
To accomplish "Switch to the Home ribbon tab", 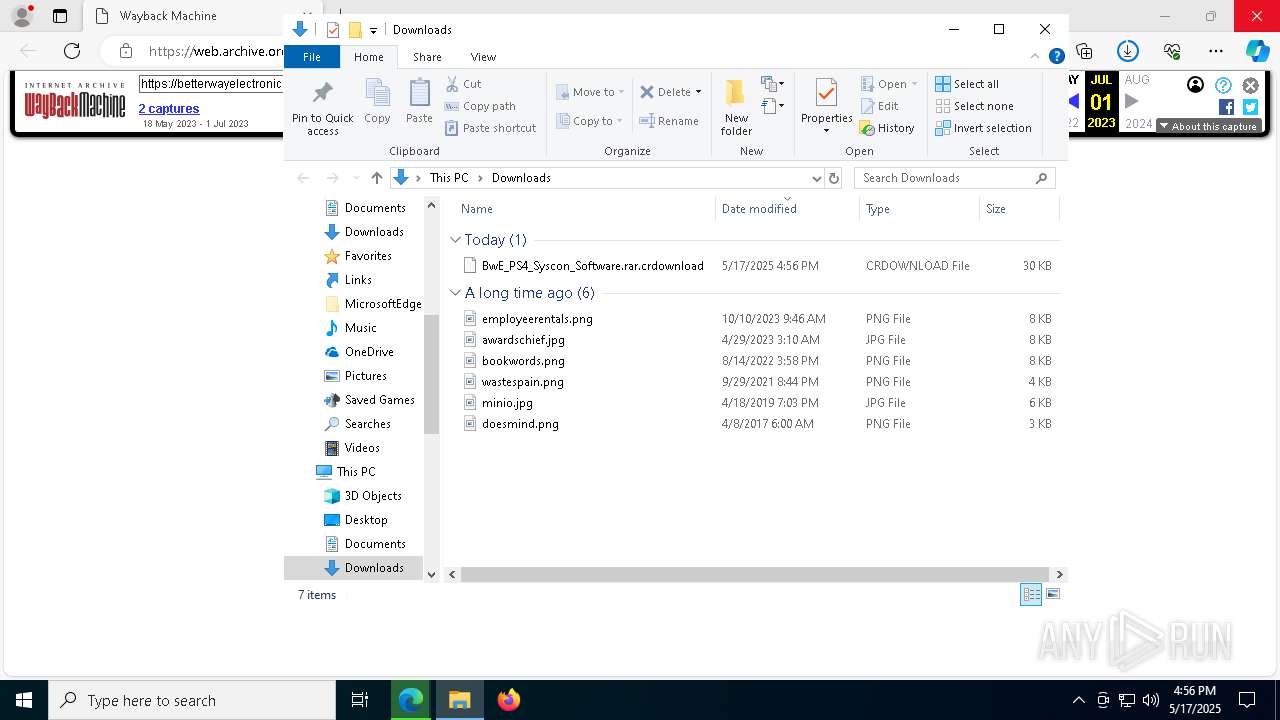I will pos(368,57).
